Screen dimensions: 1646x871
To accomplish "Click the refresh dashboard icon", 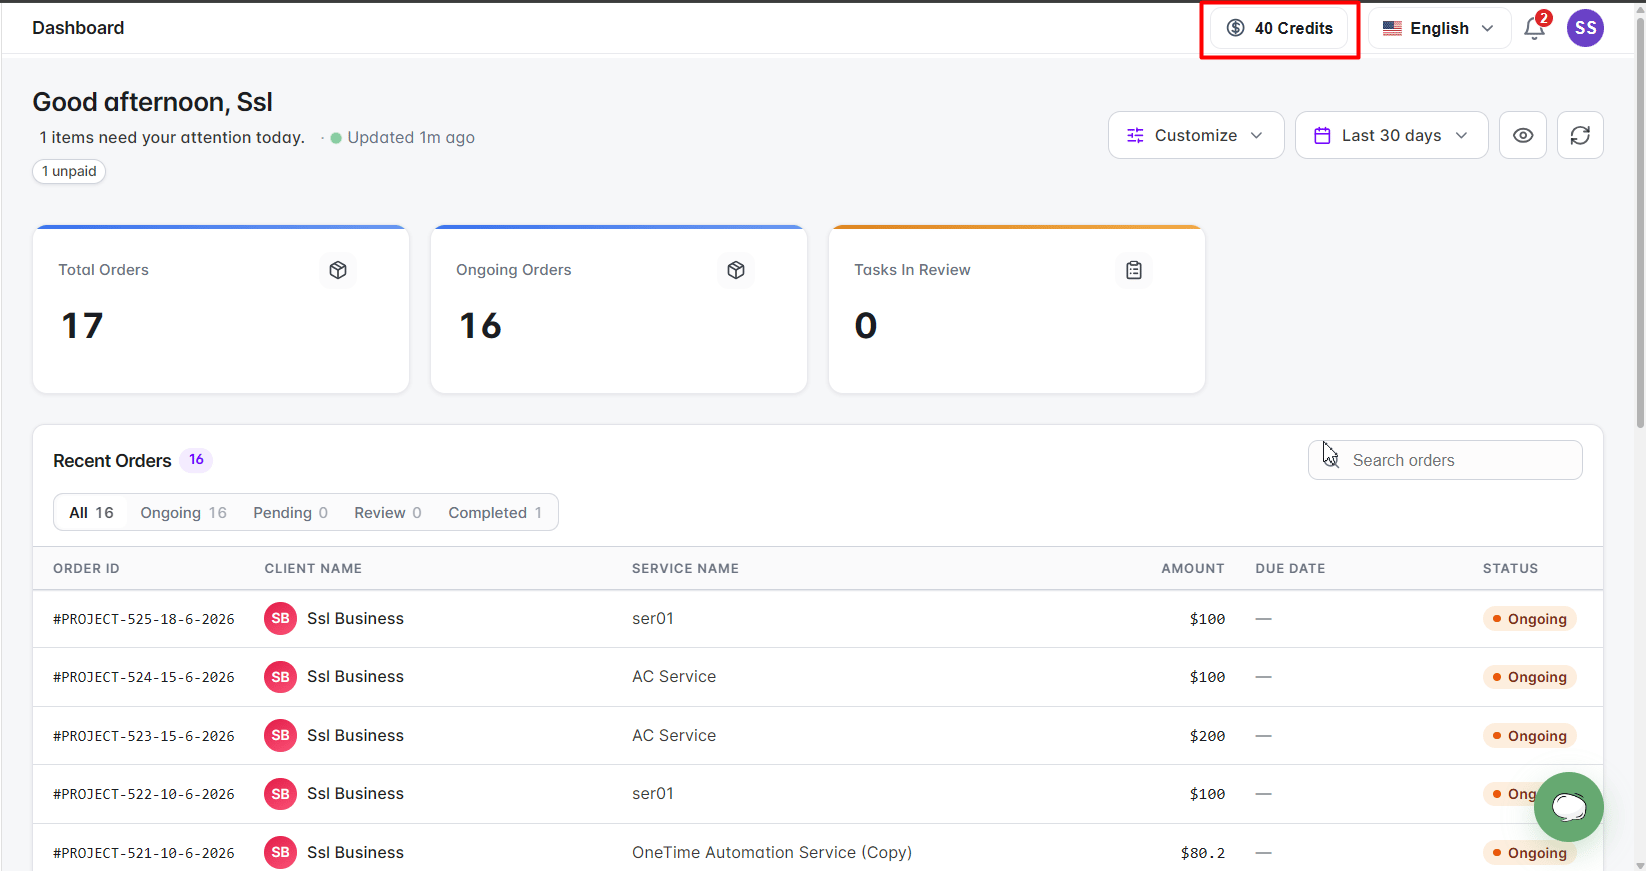I will [1580, 135].
